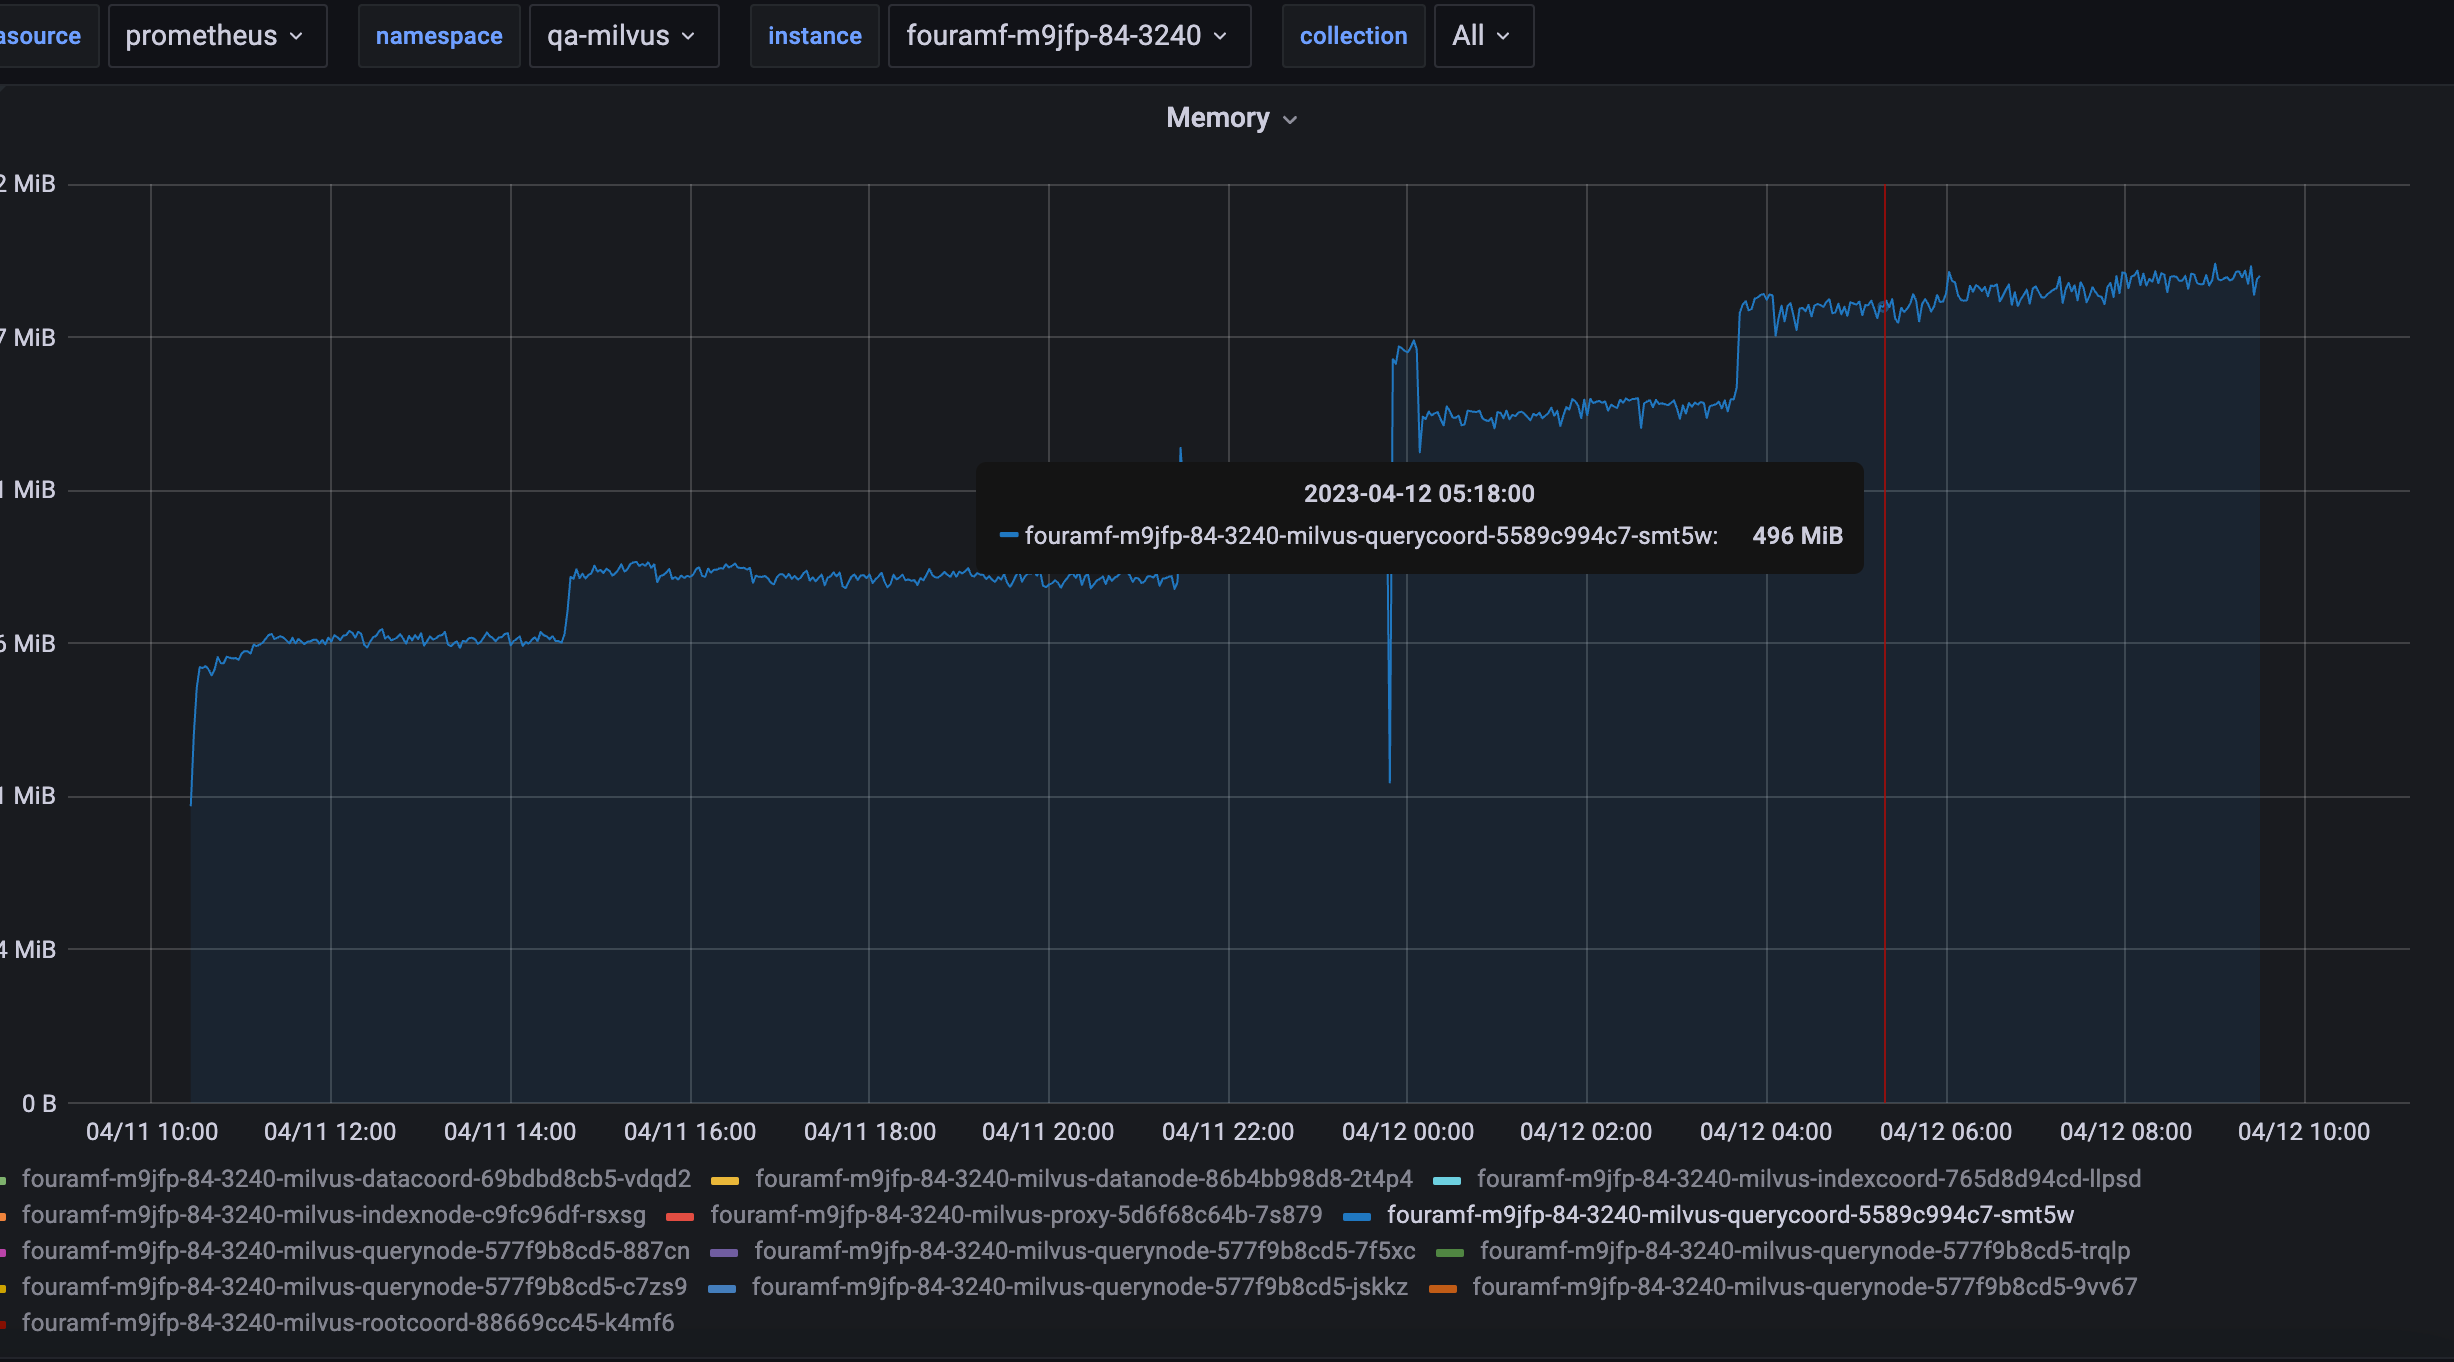The height and width of the screenshot is (1362, 2454).
Task: Toggle the datanode-86b4bb98d8-2t4p4 legend series
Action: click(x=1083, y=1179)
